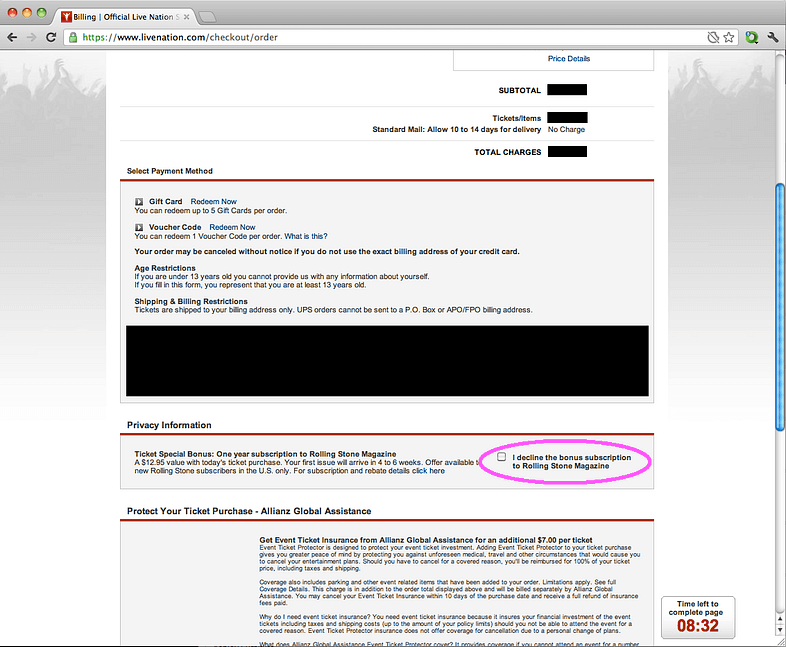Click the green SSL padlock icon
786x647 pixels.
point(74,37)
